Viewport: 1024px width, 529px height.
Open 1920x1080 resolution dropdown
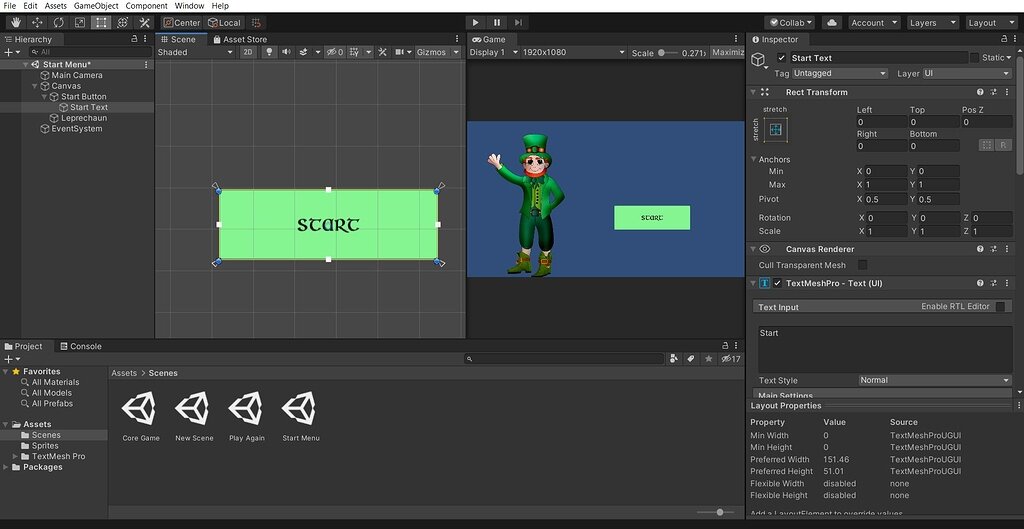[x=573, y=52]
